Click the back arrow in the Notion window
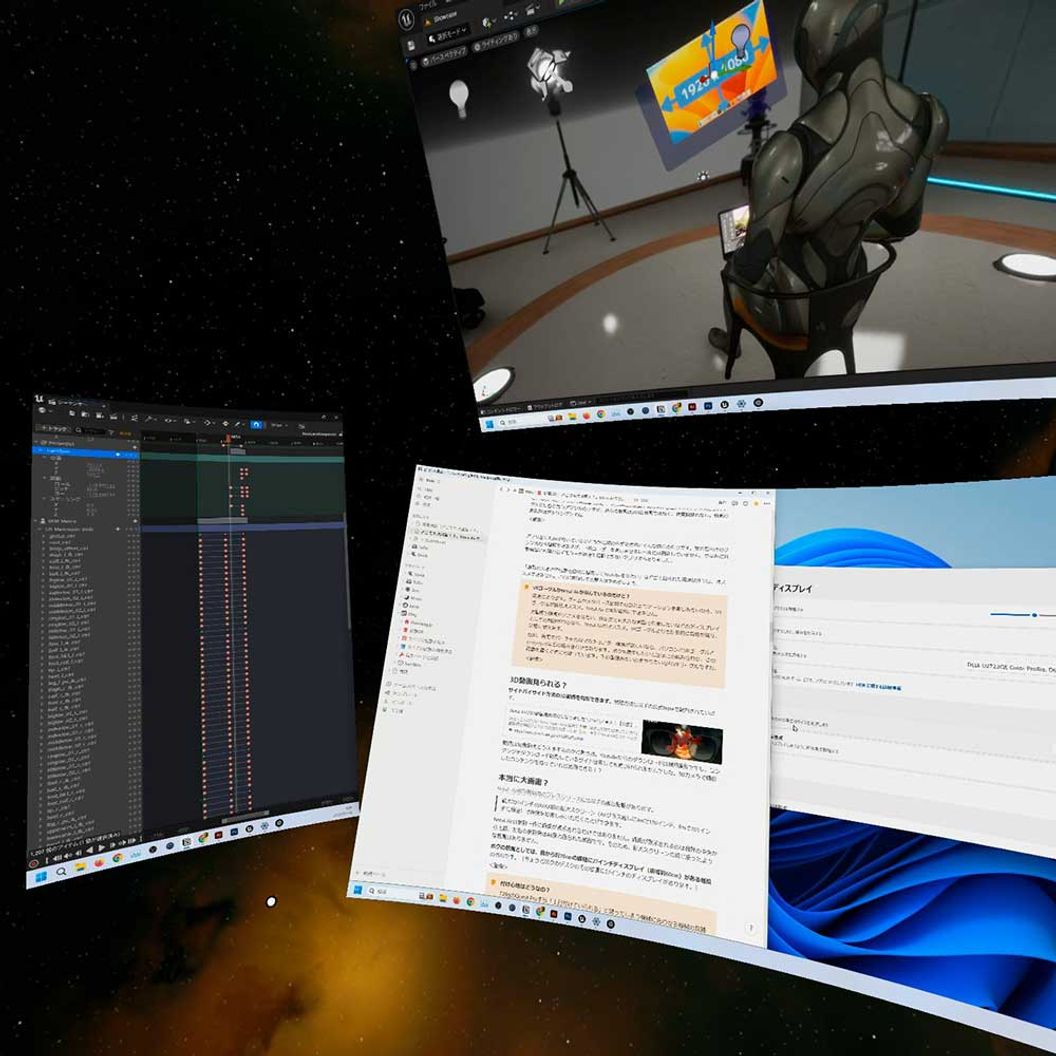 click(502, 490)
